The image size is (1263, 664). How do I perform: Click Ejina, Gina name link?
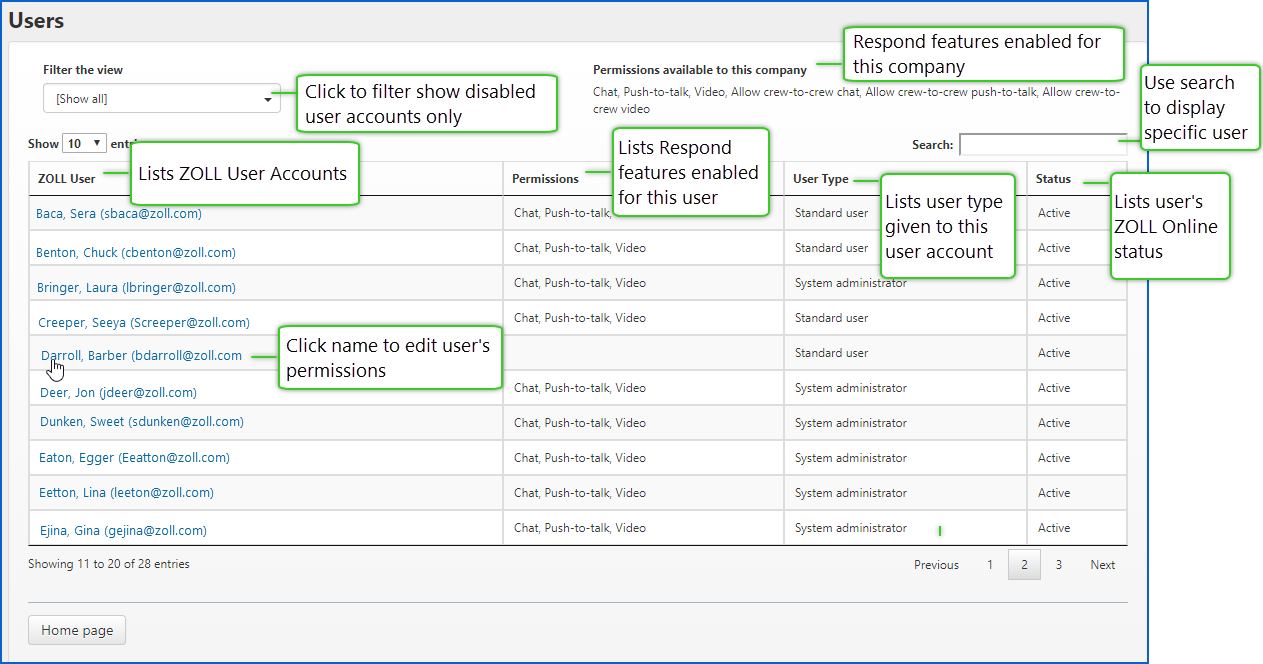click(123, 531)
